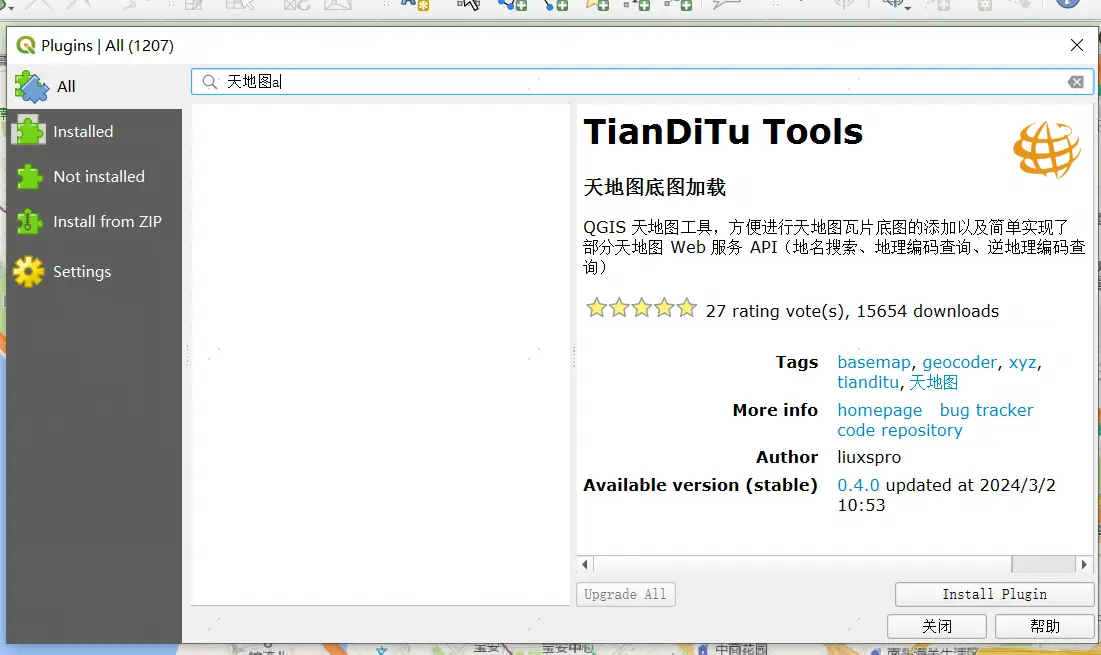Viewport: 1101px width, 655px height.
Task: Click the basemap tag link
Action: (x=873, y=362)
